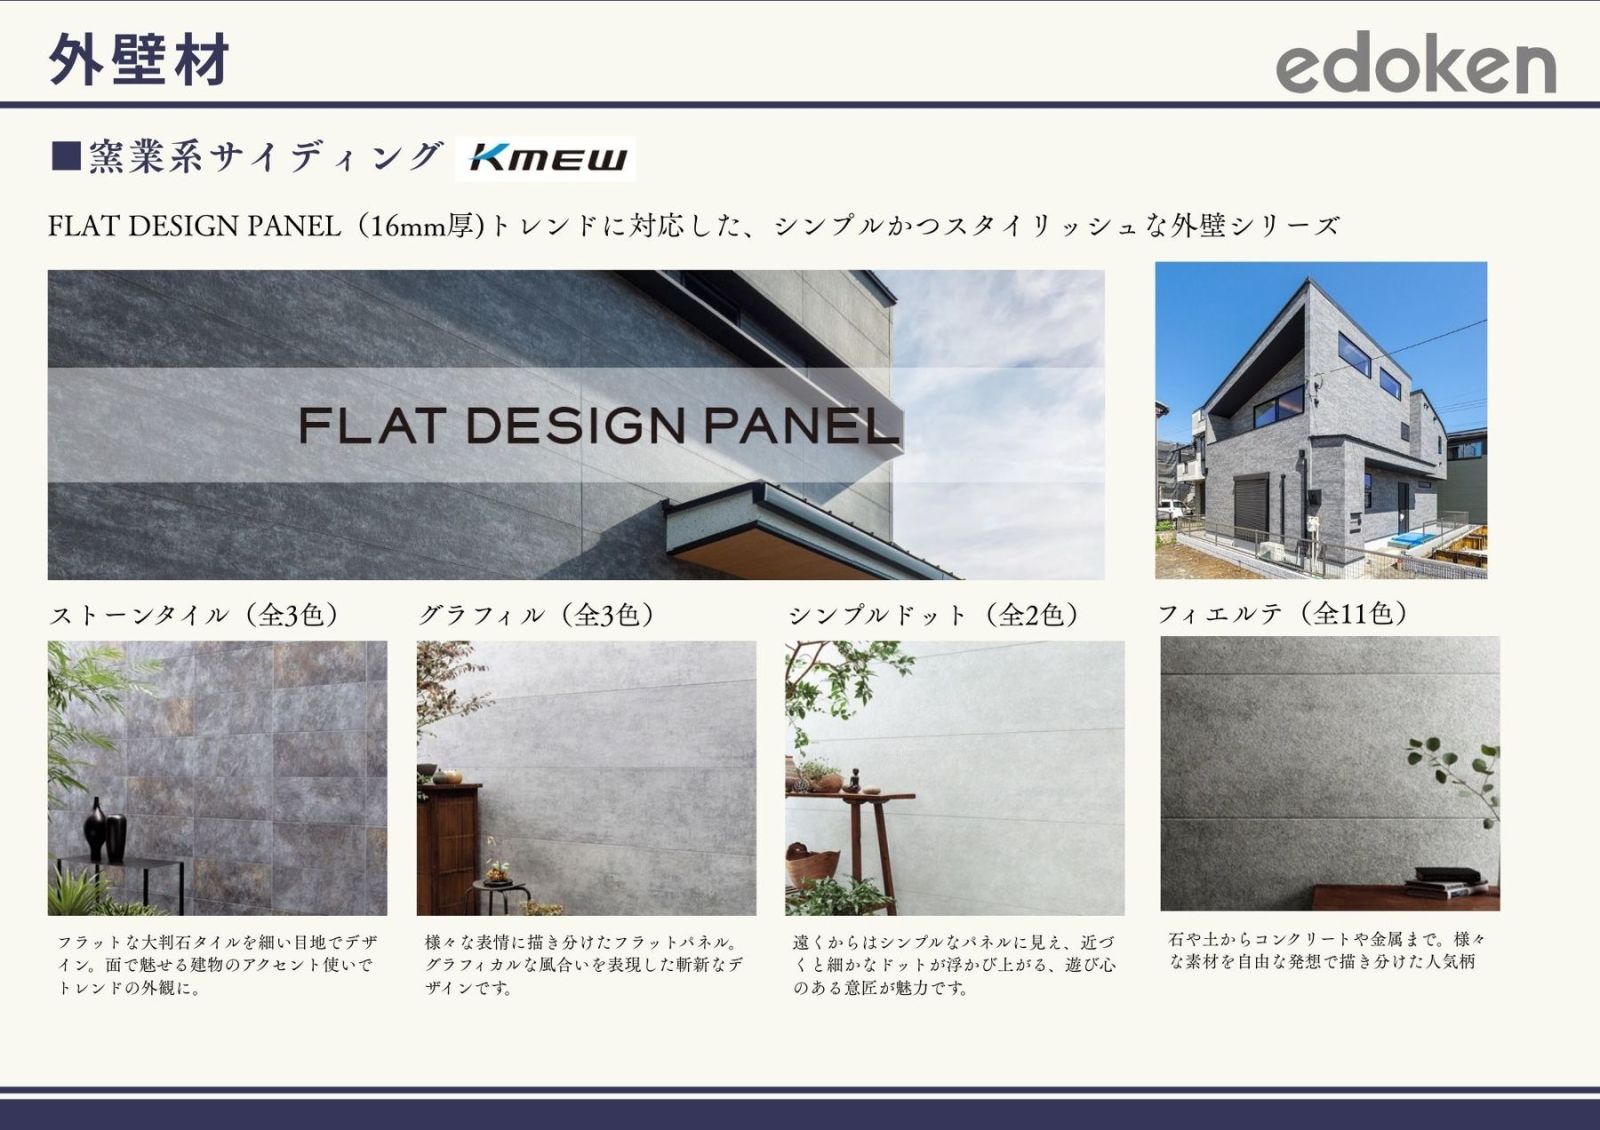Click the square bullet before 窯業系サイディング
Viewport: 1600px width, 1130px height.
click(66, 156)
